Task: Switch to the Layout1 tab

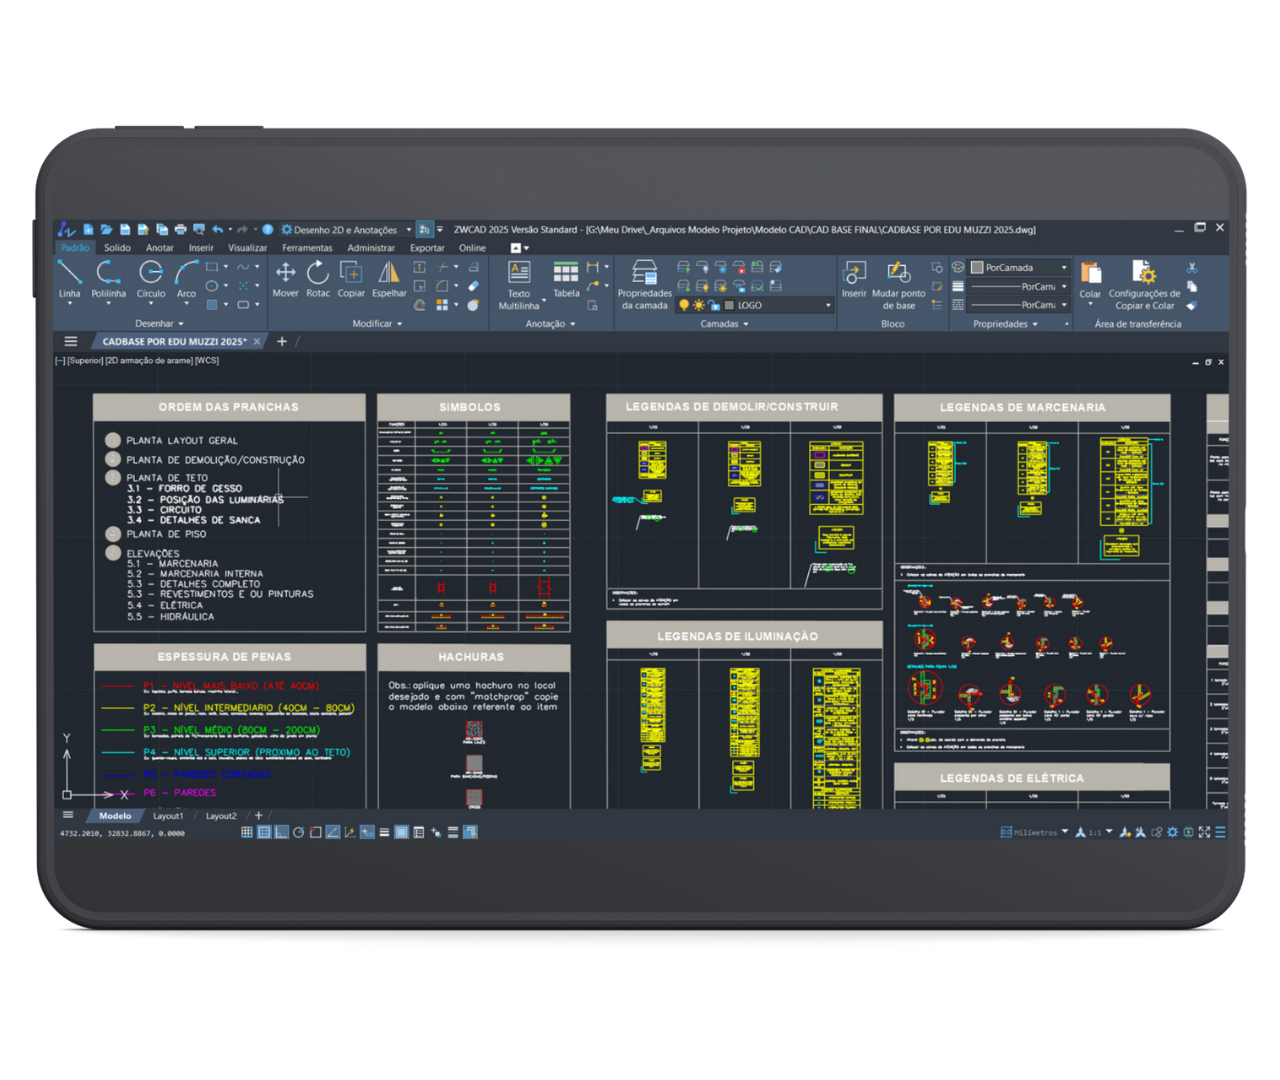Action: [168, 816]
